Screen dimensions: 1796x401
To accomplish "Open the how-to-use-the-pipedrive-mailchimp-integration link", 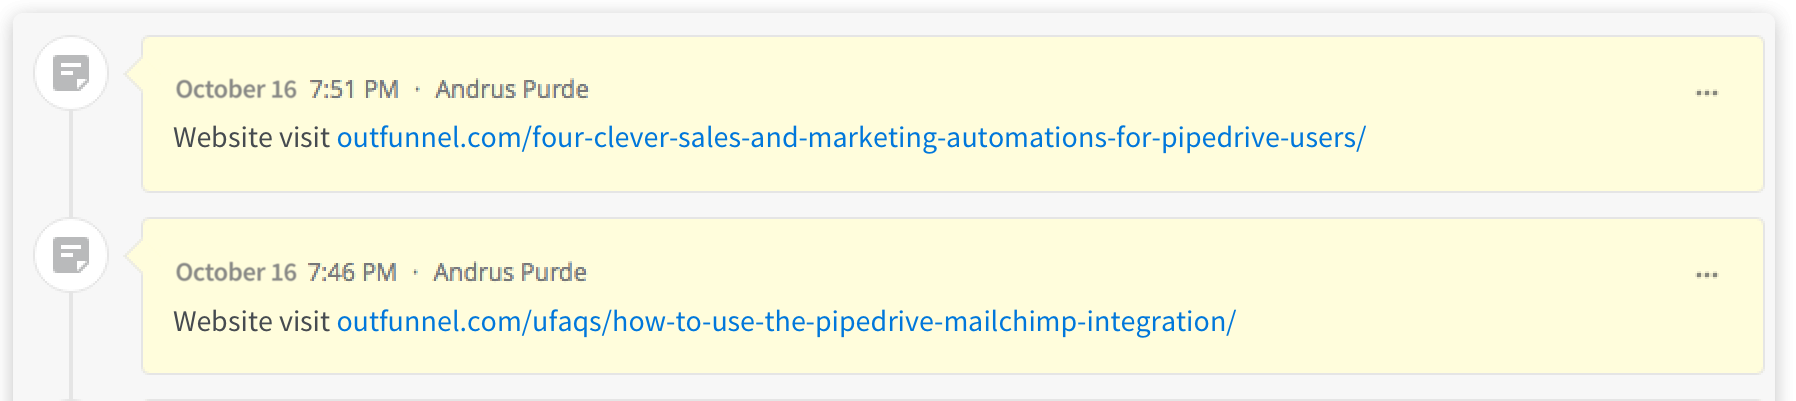I will [x=786, y=321].
